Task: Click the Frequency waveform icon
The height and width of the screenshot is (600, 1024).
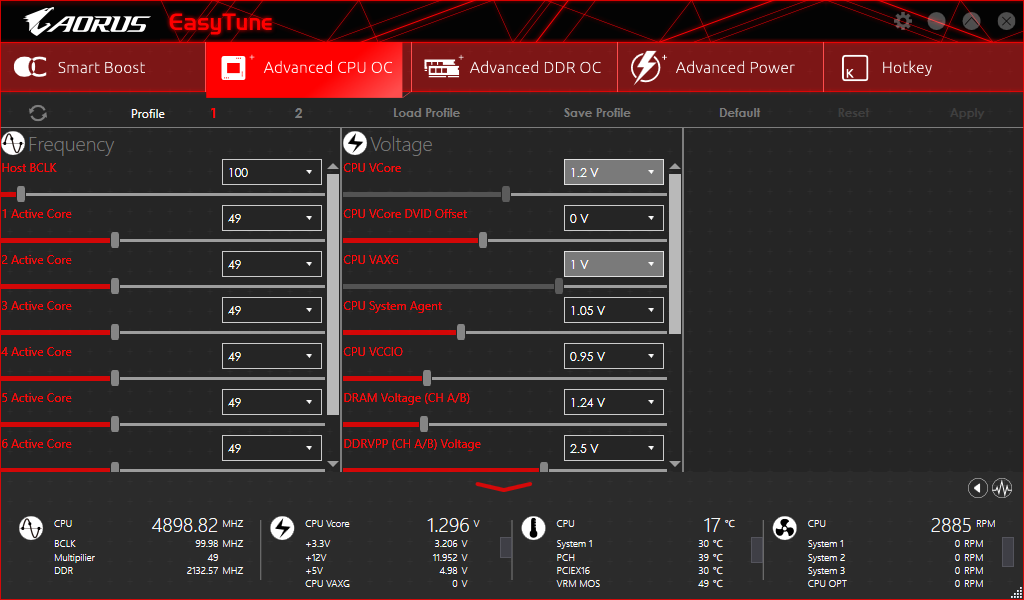Action: [13, 144]
